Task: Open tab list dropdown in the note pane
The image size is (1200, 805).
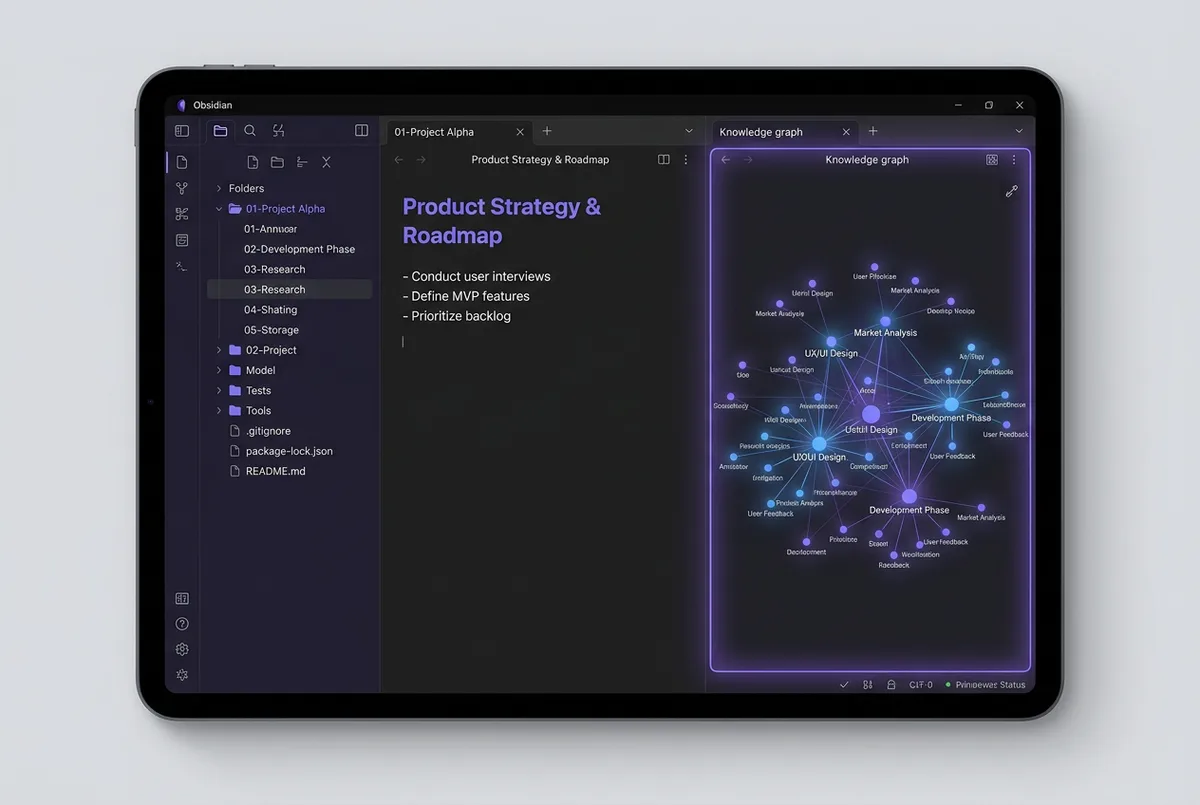Action: tap(689, 131)
